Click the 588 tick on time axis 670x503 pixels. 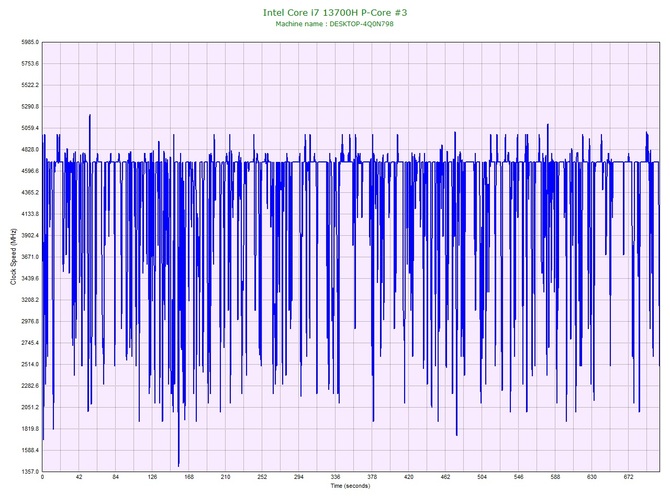tap(555, 477)
